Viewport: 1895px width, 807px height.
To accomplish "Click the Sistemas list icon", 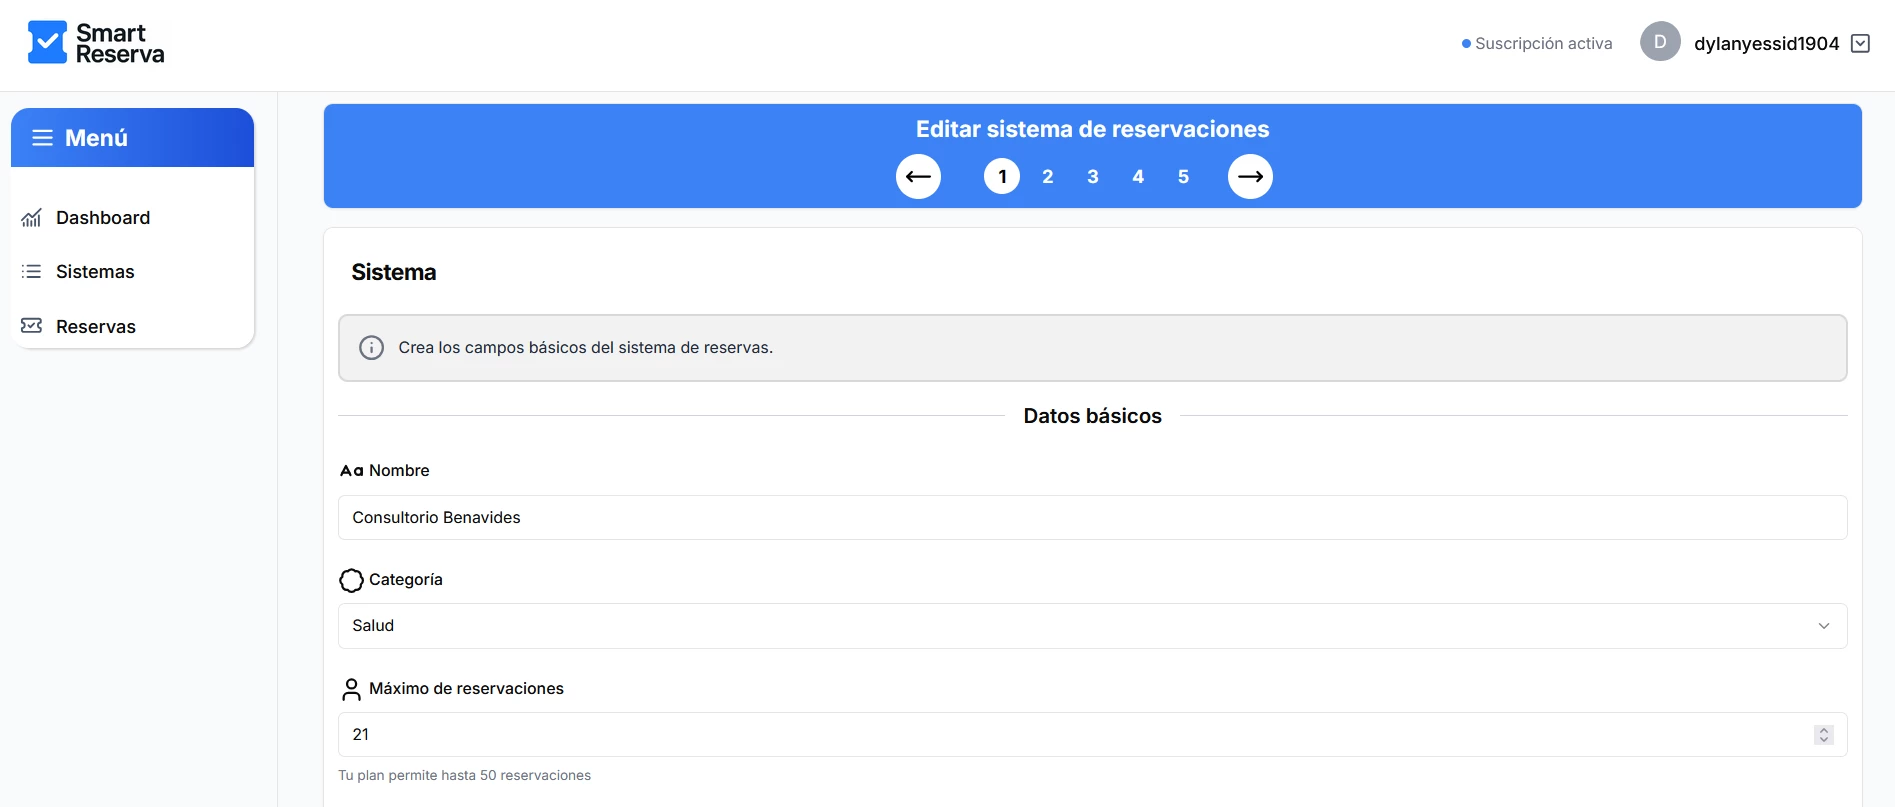I will click(x=32, y=272).
